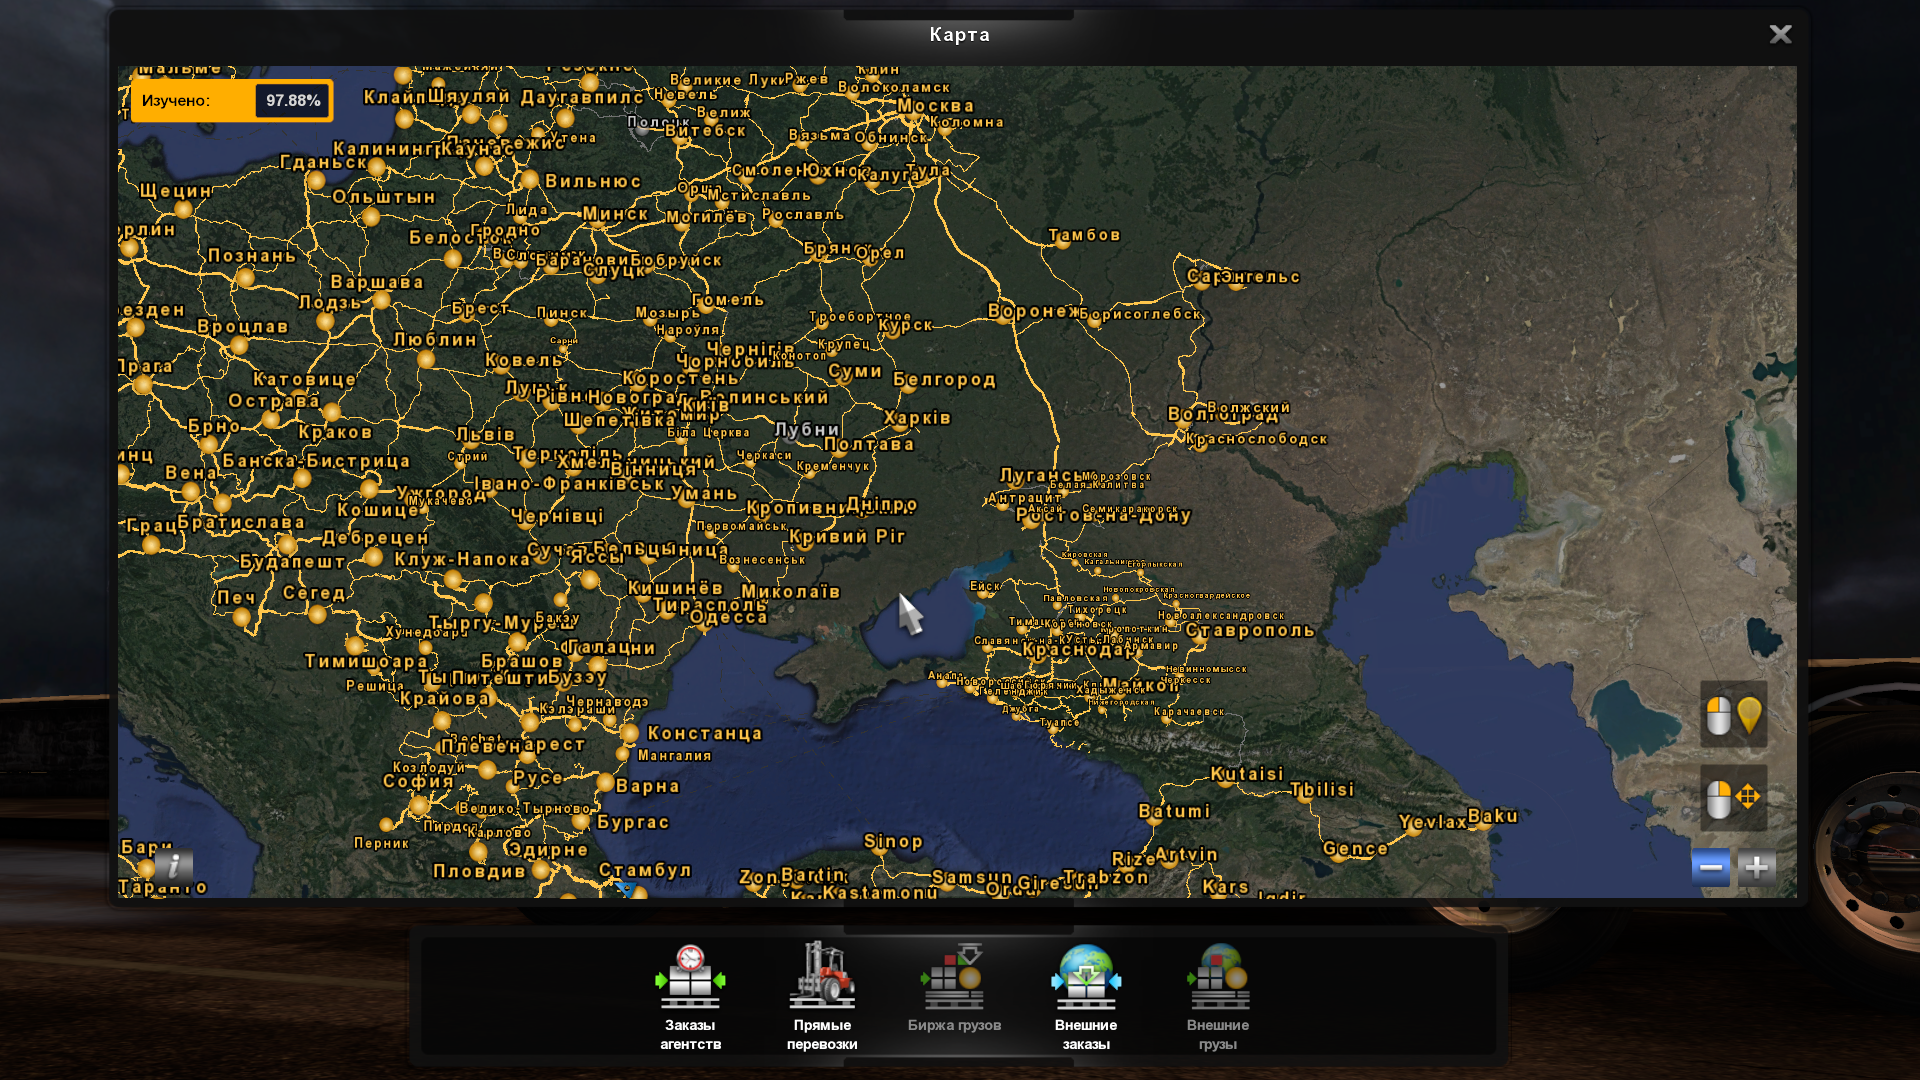The height and width of the screenshot is (1080, 1920).
Task: Open the Заказы агентств job menu
Action: tap(690, 997)
